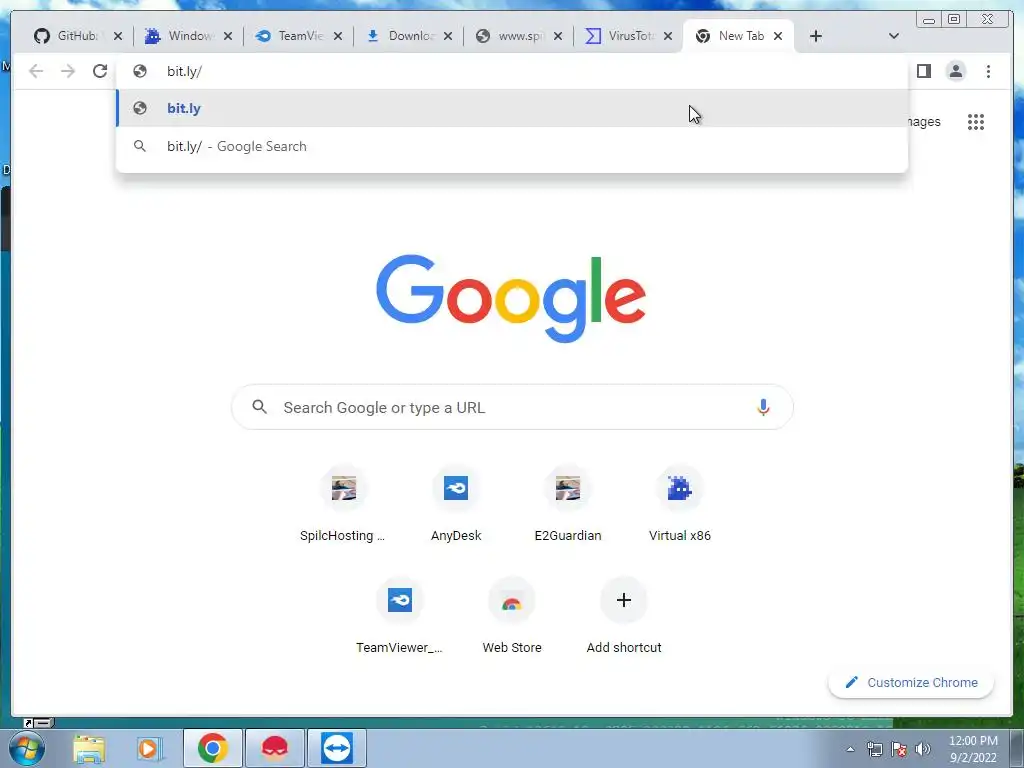Click the forward navigation arrow
The width and height of the screenshot is (1024, 768).
tap(68, 71)
